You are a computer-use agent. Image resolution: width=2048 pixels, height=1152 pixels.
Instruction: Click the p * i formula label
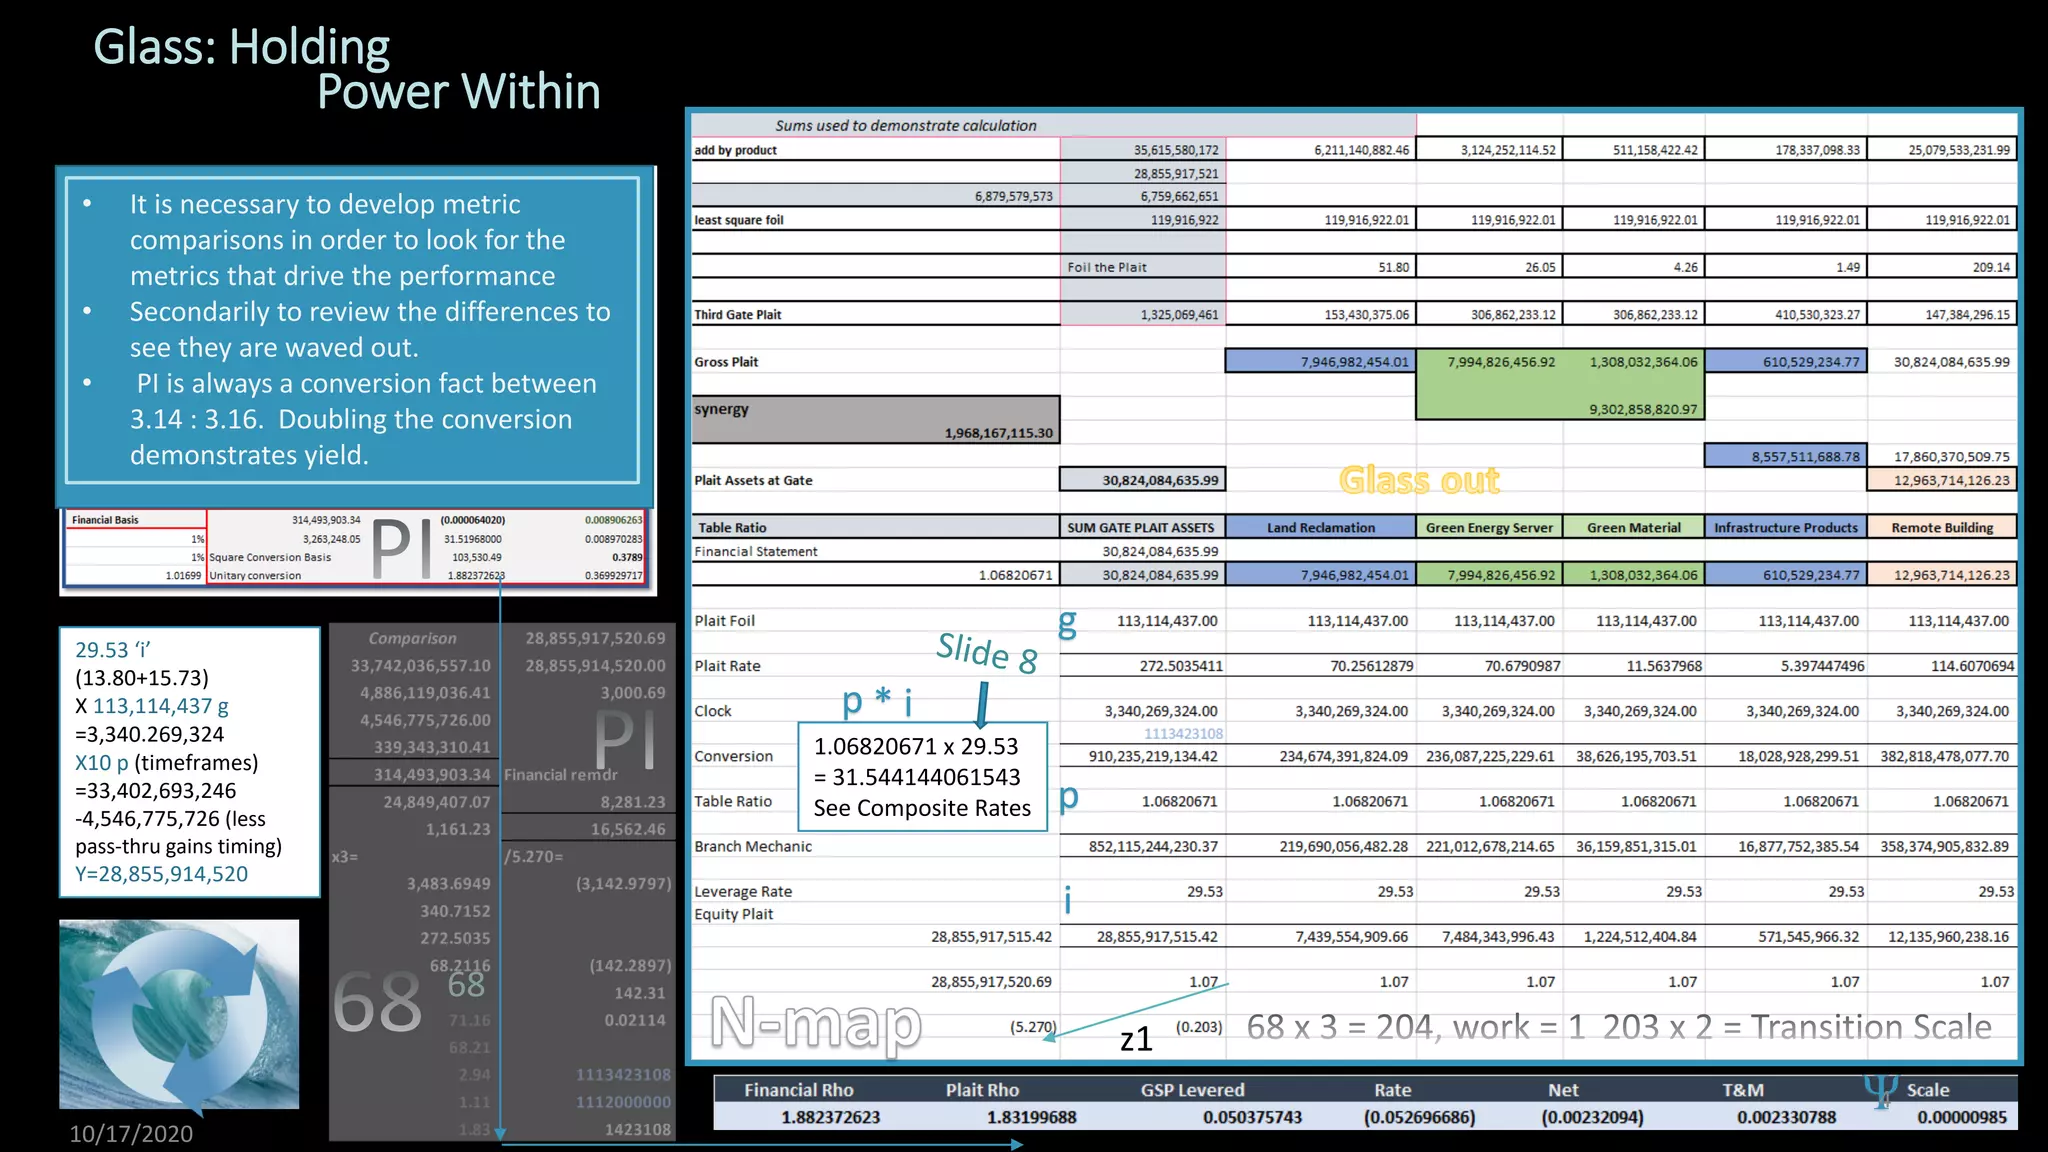click(877, 701)
